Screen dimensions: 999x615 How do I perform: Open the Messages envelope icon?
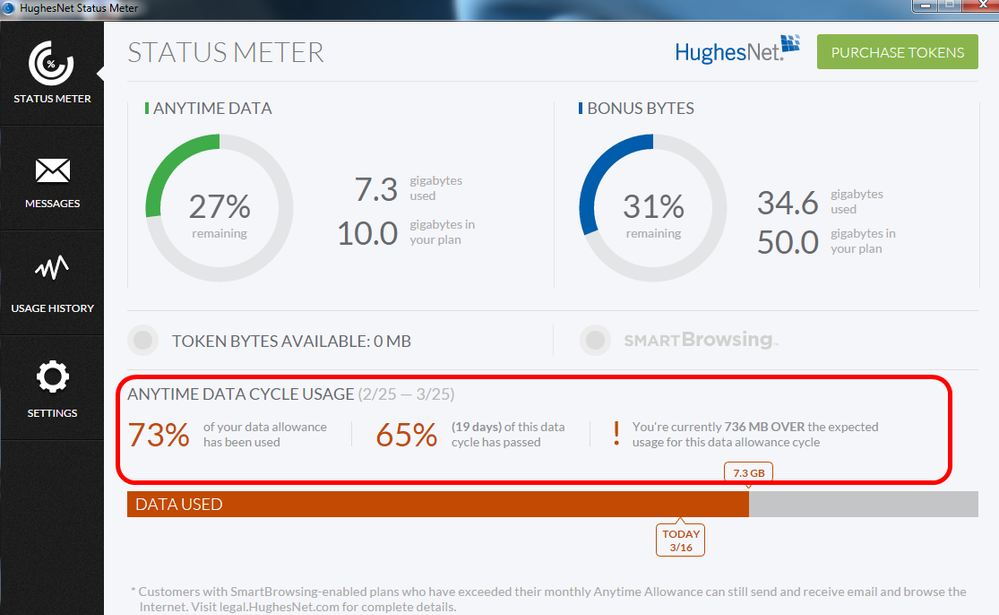(x=52, y=171)
